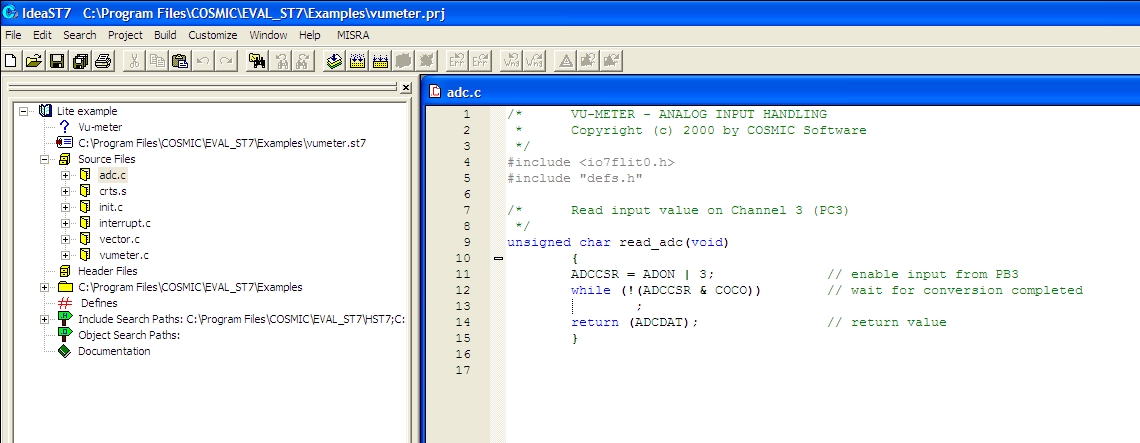Expand the adc.c tree node
This screenshot has width=1140, height=443.
pyautogui.click(x=65, y=175)
